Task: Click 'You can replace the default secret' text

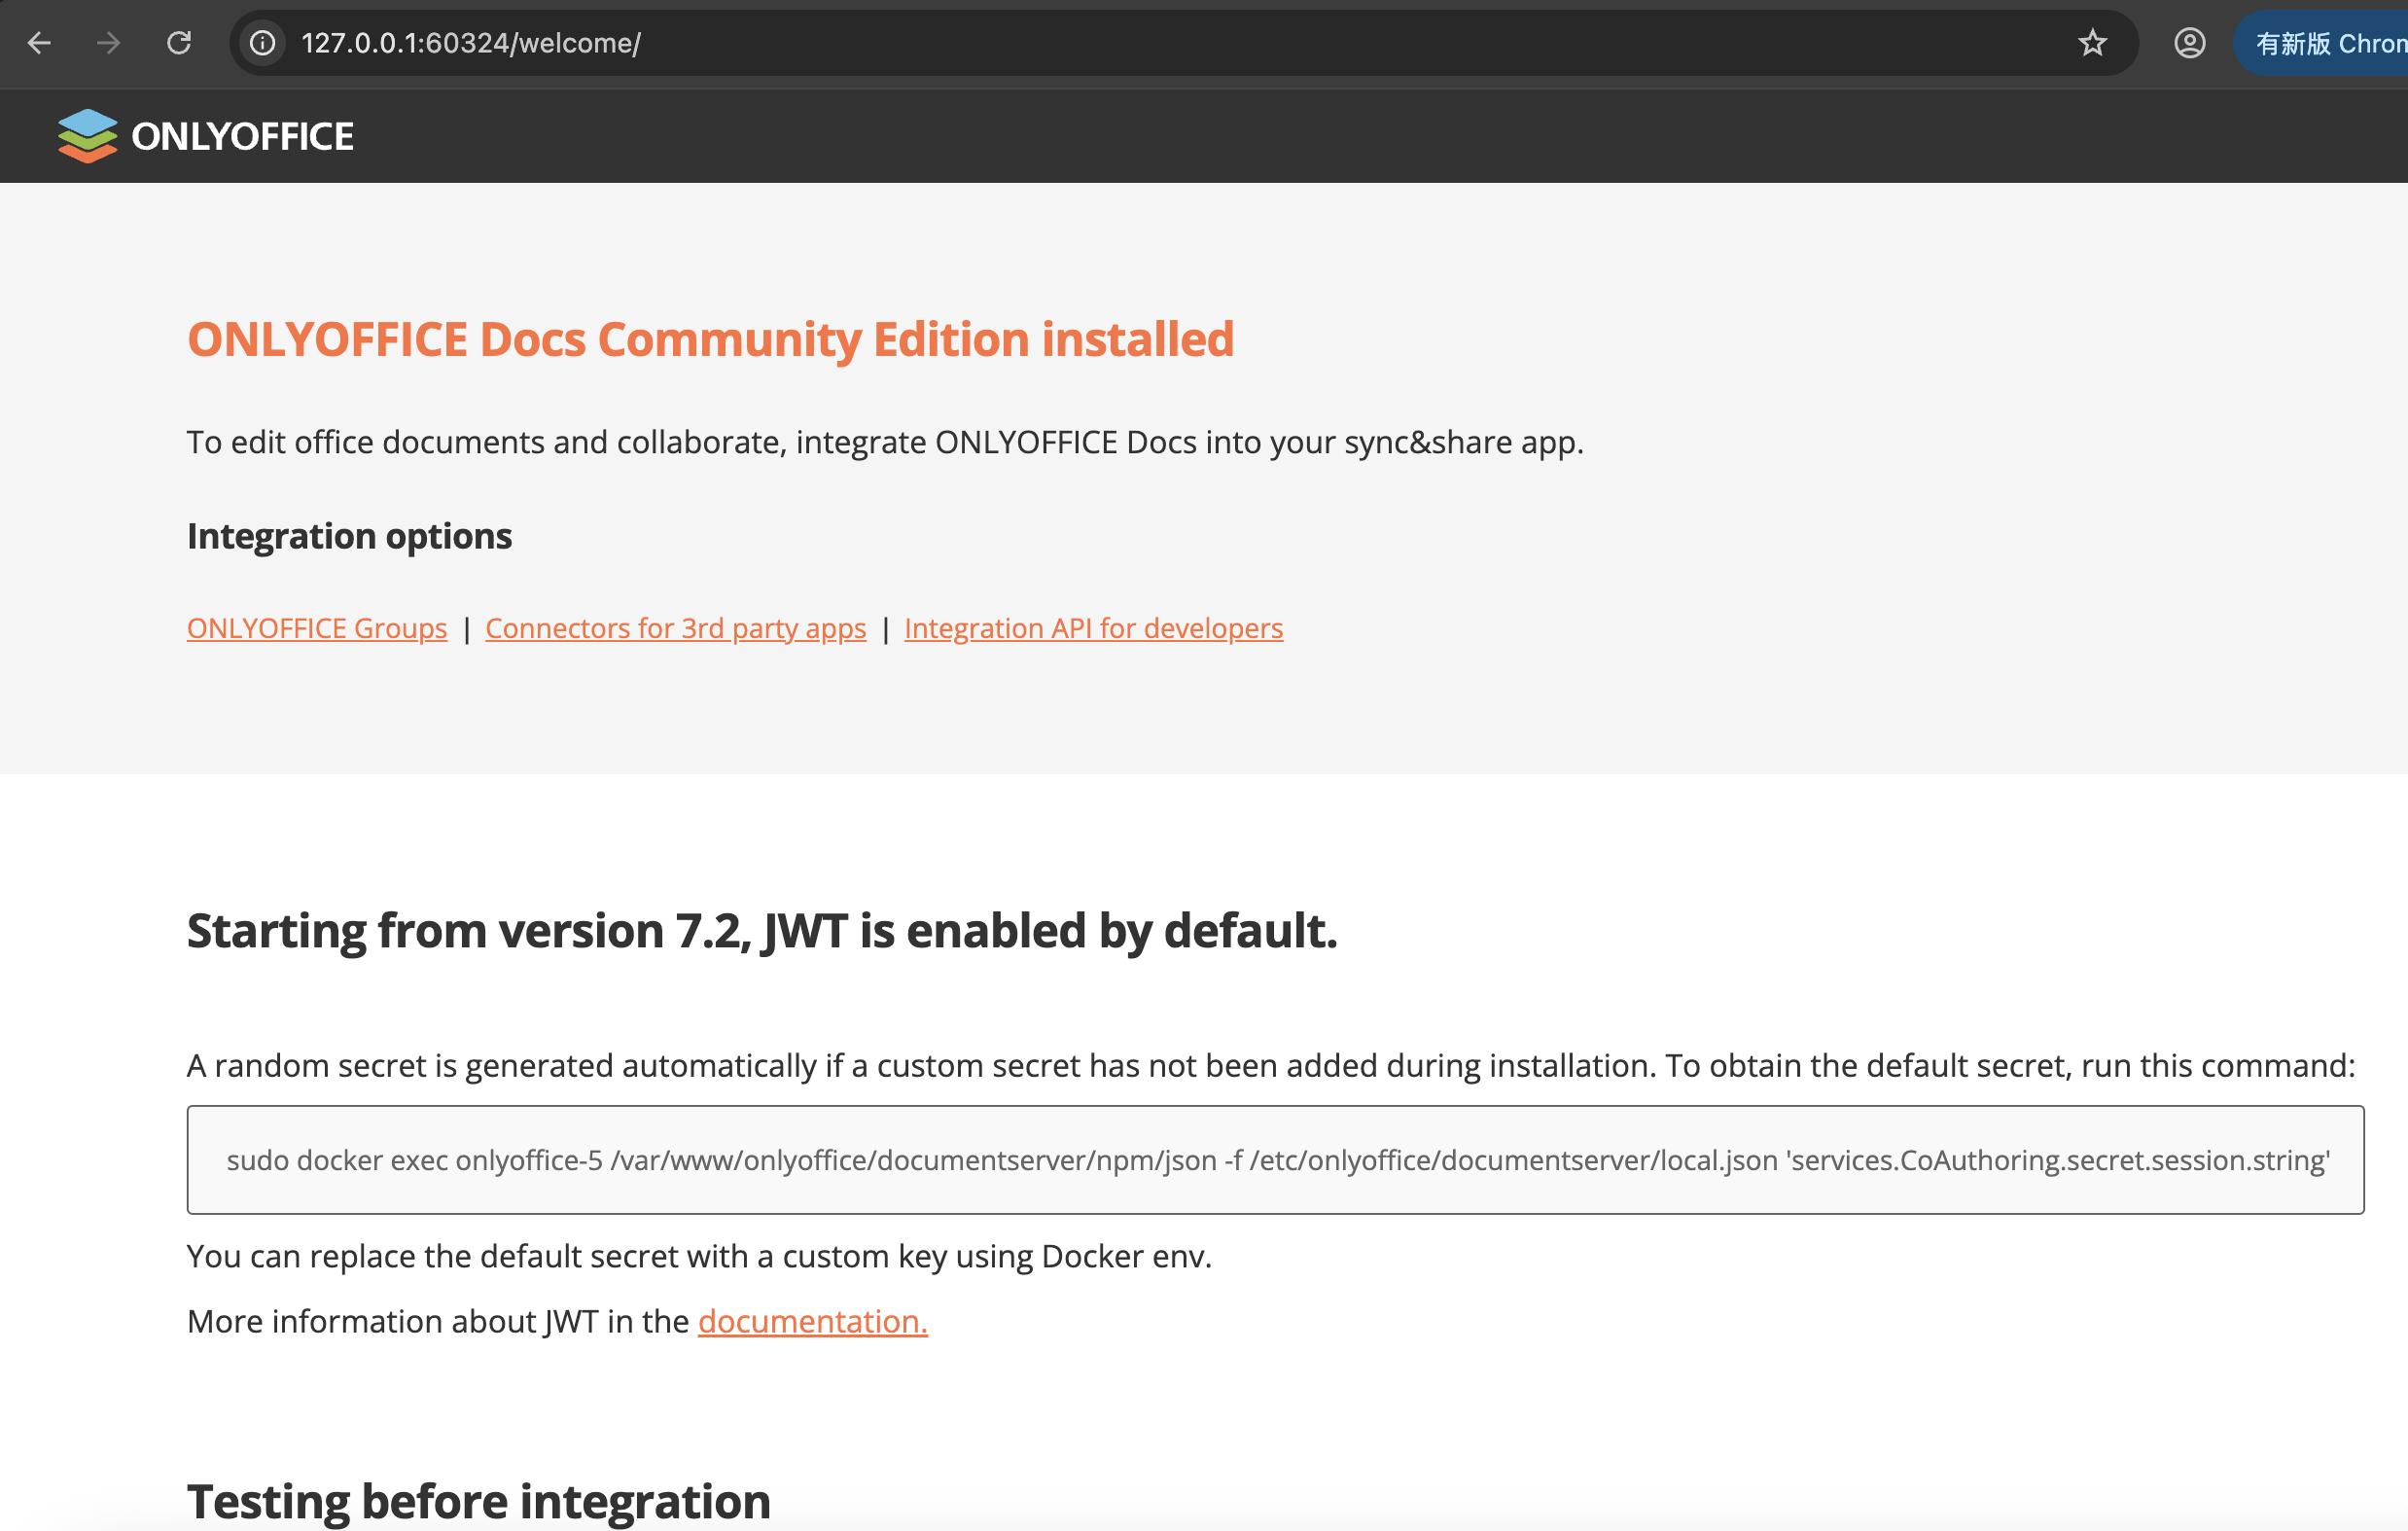Action: [x=699, y=1256]
